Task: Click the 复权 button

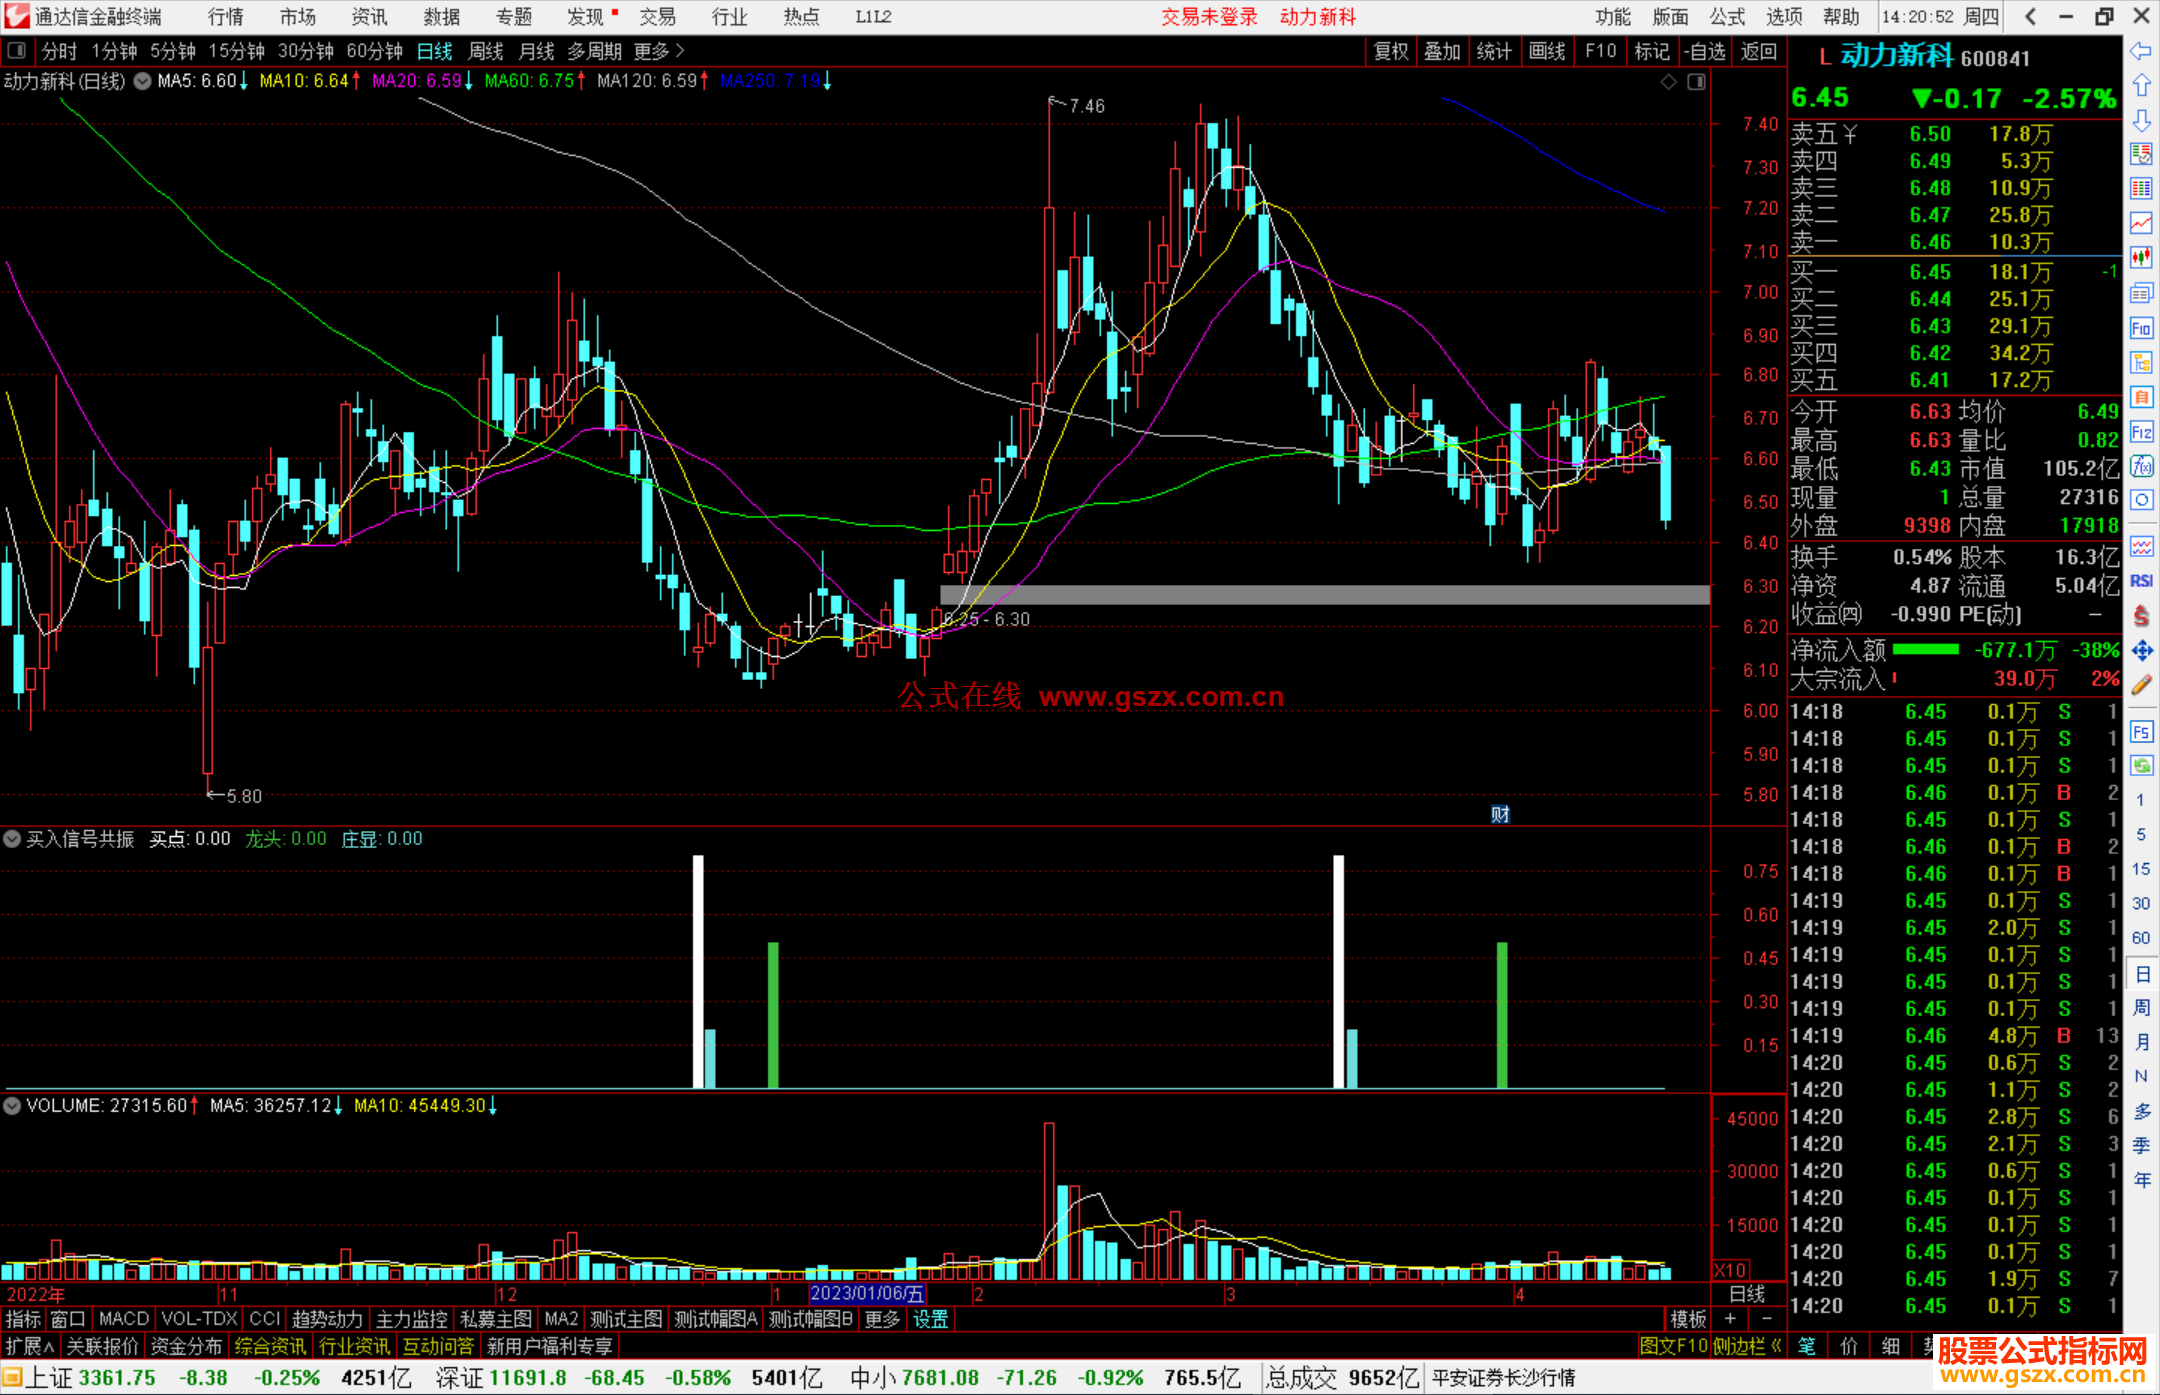Action: coord(1391,51)
